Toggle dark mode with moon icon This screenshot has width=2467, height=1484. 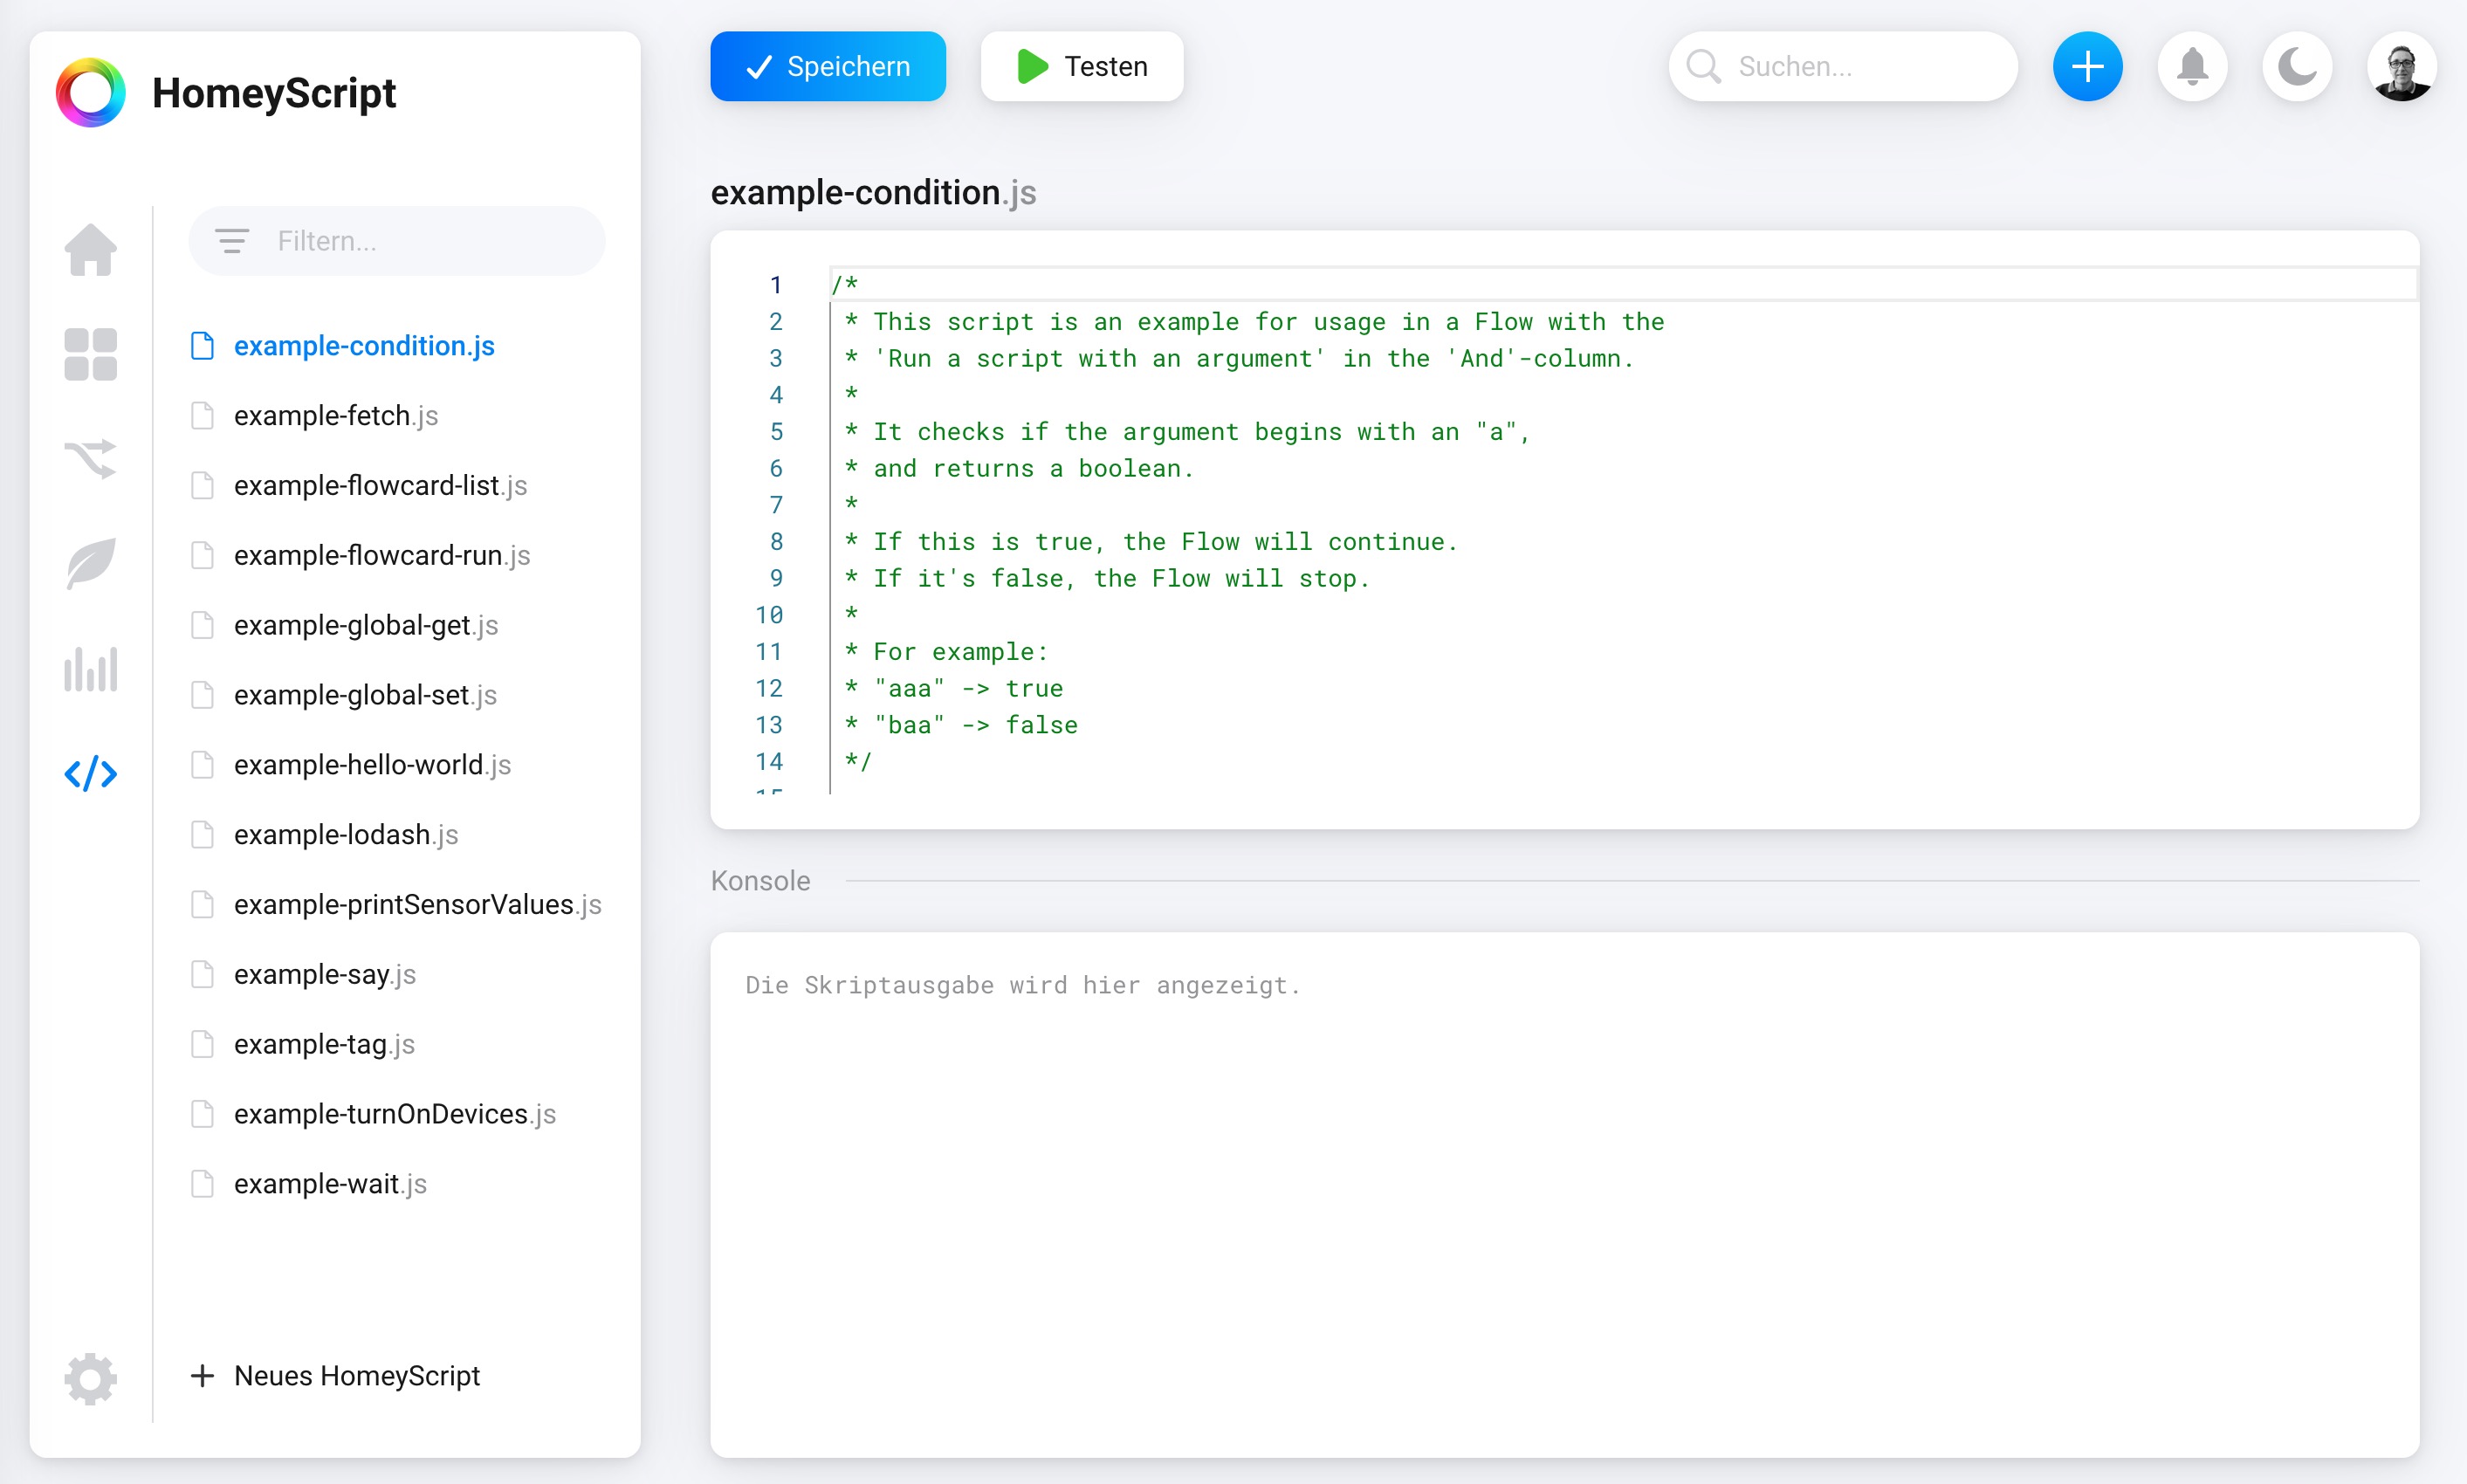[2297, 67]
